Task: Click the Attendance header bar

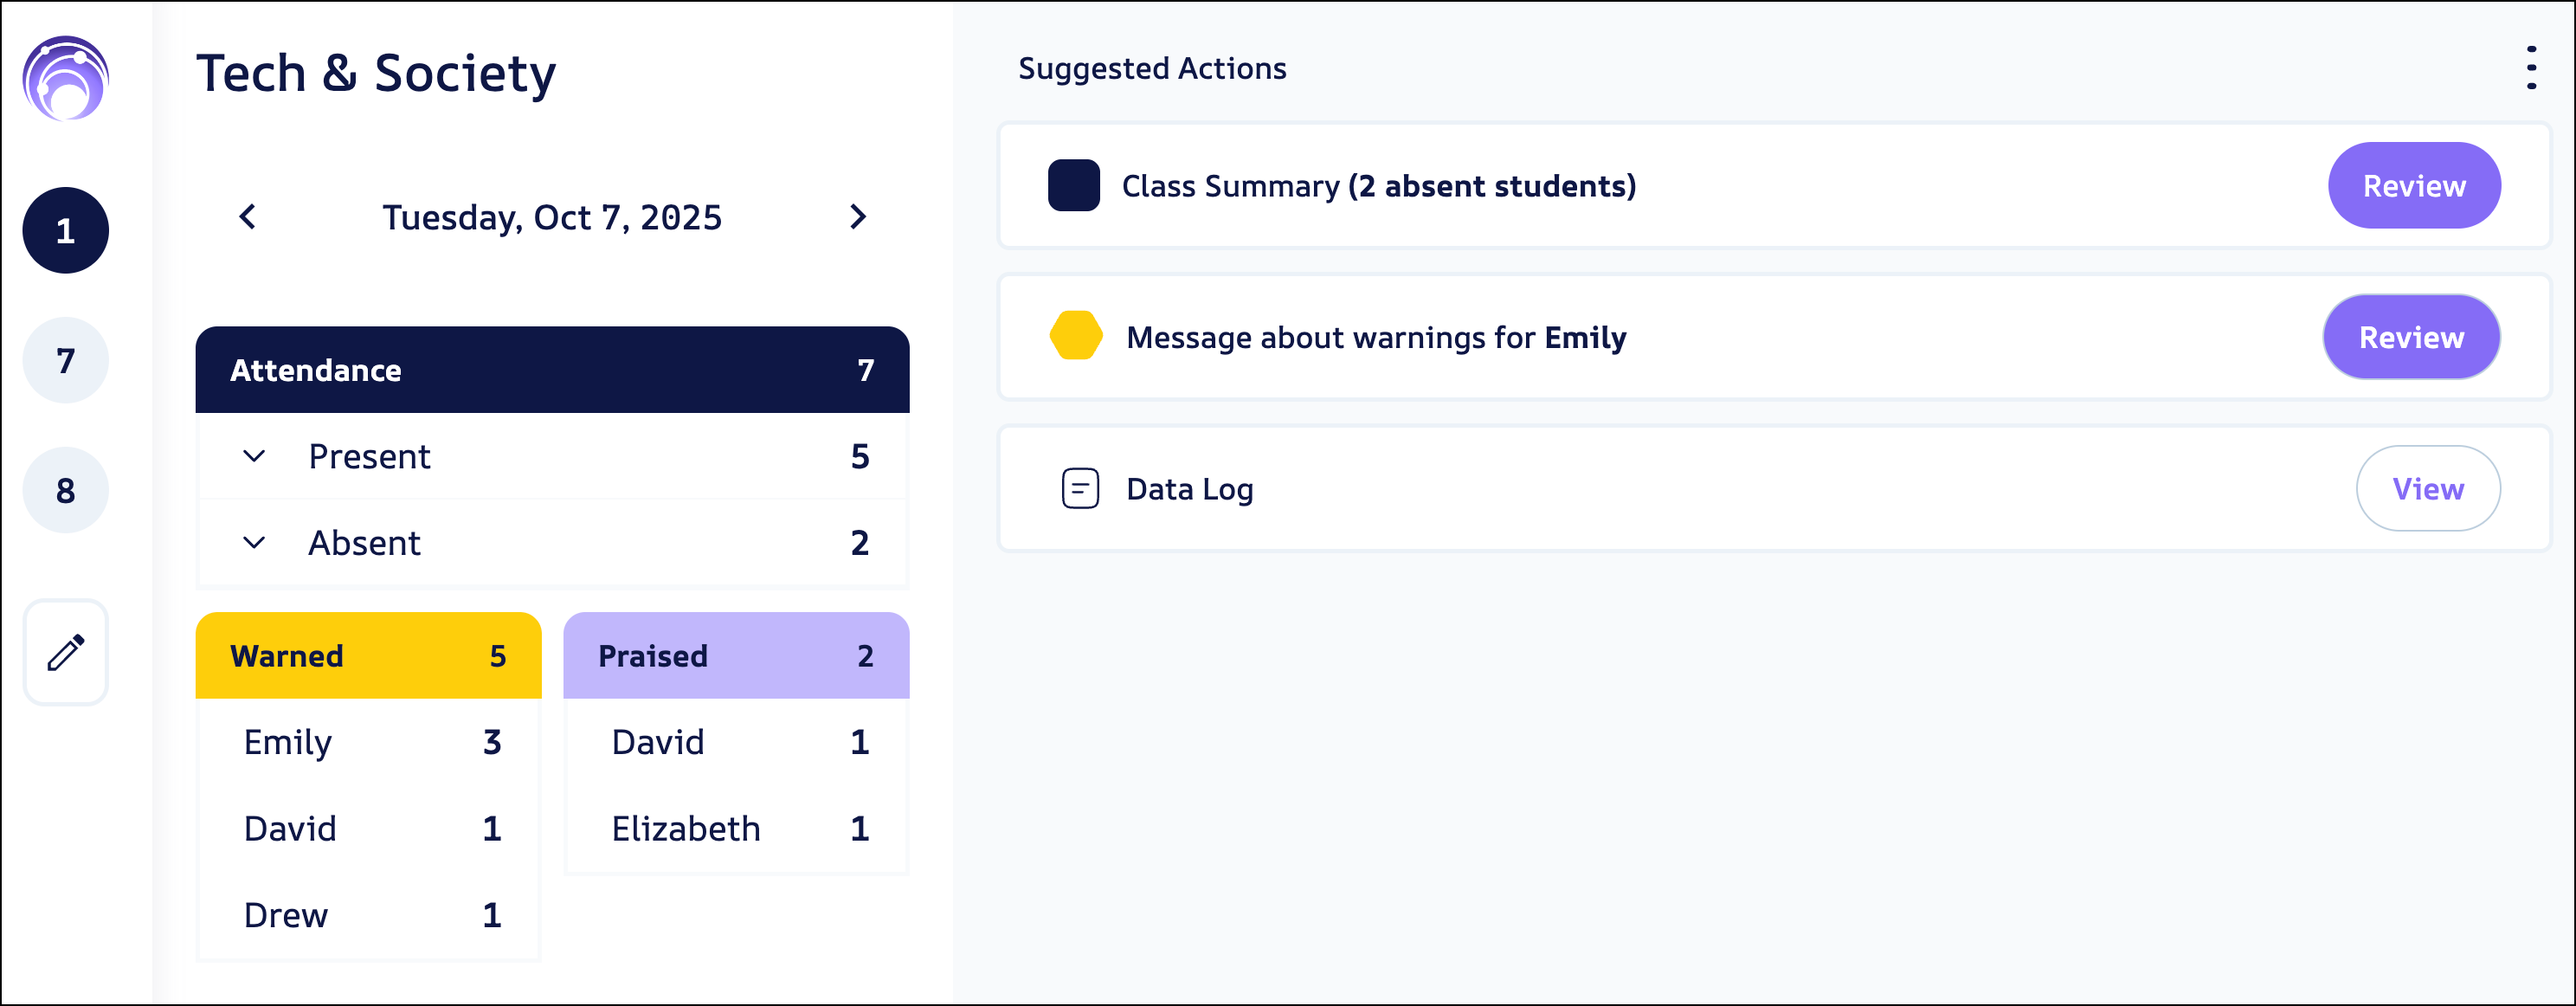Action: point(552,370)
